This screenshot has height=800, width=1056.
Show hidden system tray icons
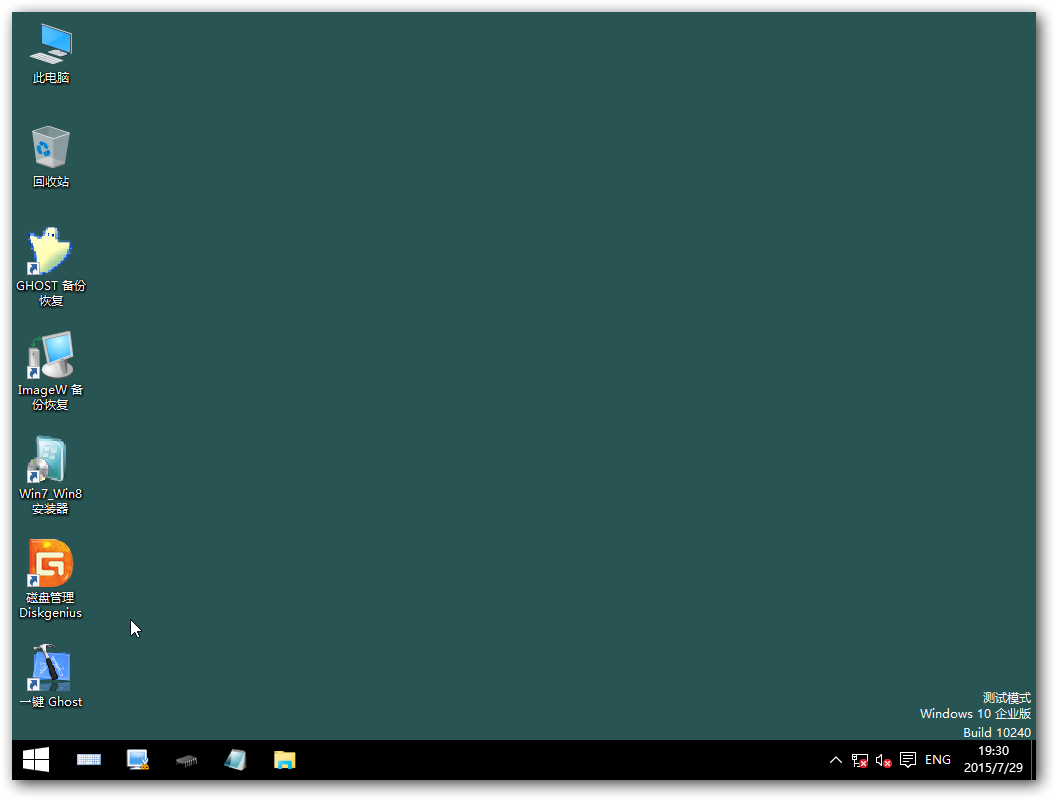click(x=836, y=760)
